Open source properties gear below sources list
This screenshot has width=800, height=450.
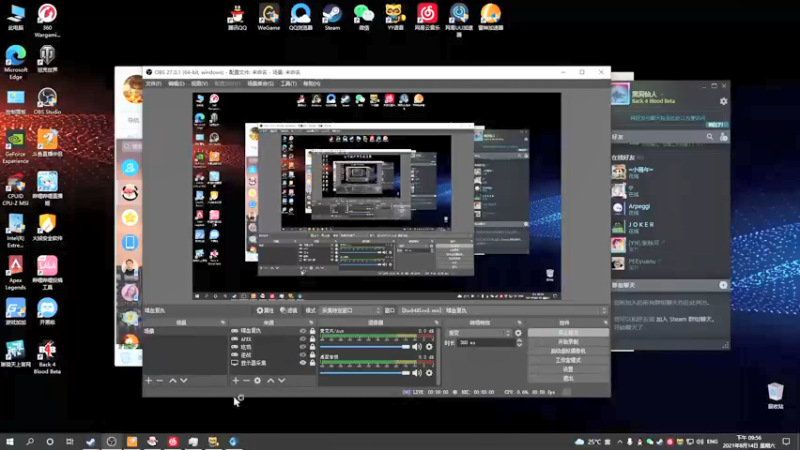[x=258, y=381]
